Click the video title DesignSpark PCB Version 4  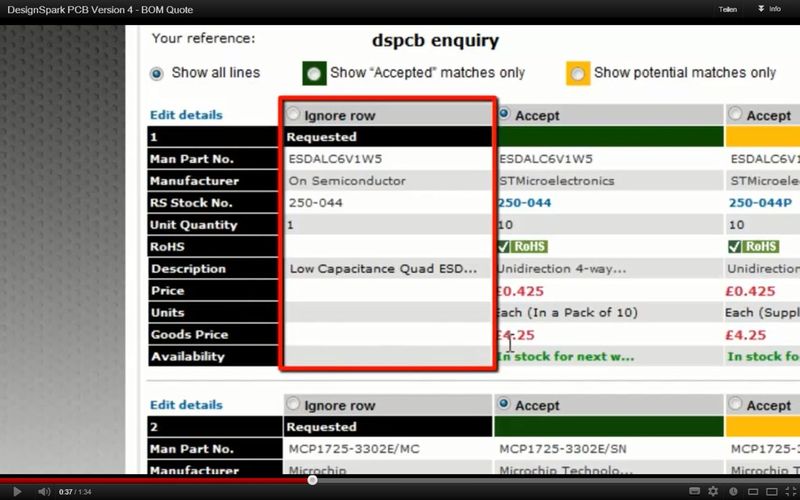[100, 10]
